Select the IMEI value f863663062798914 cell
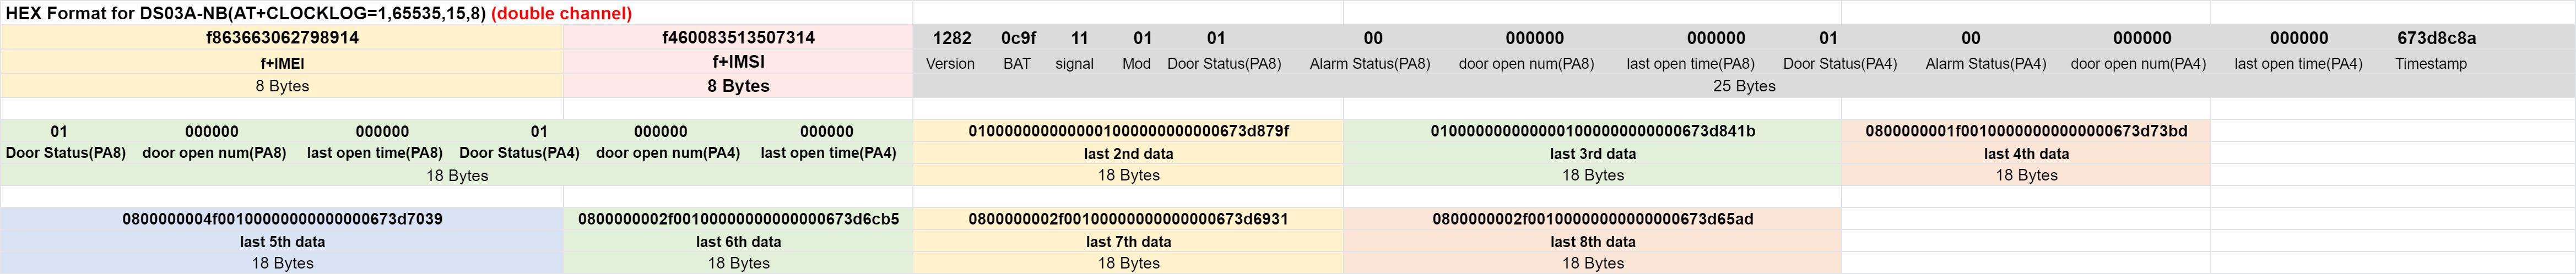2576x274 pixels. pyautogui.click(x=282, y=38)
